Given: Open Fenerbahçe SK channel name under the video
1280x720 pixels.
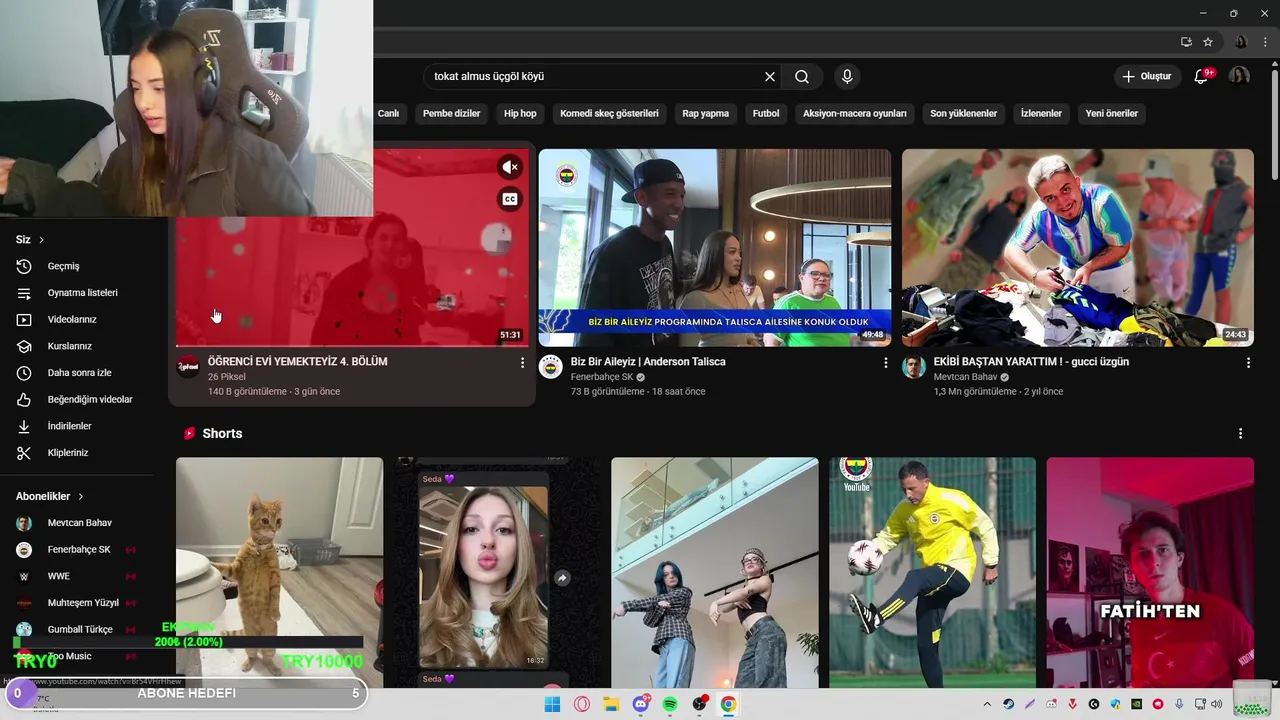Looking at the screenshot, I should point(602,377).
